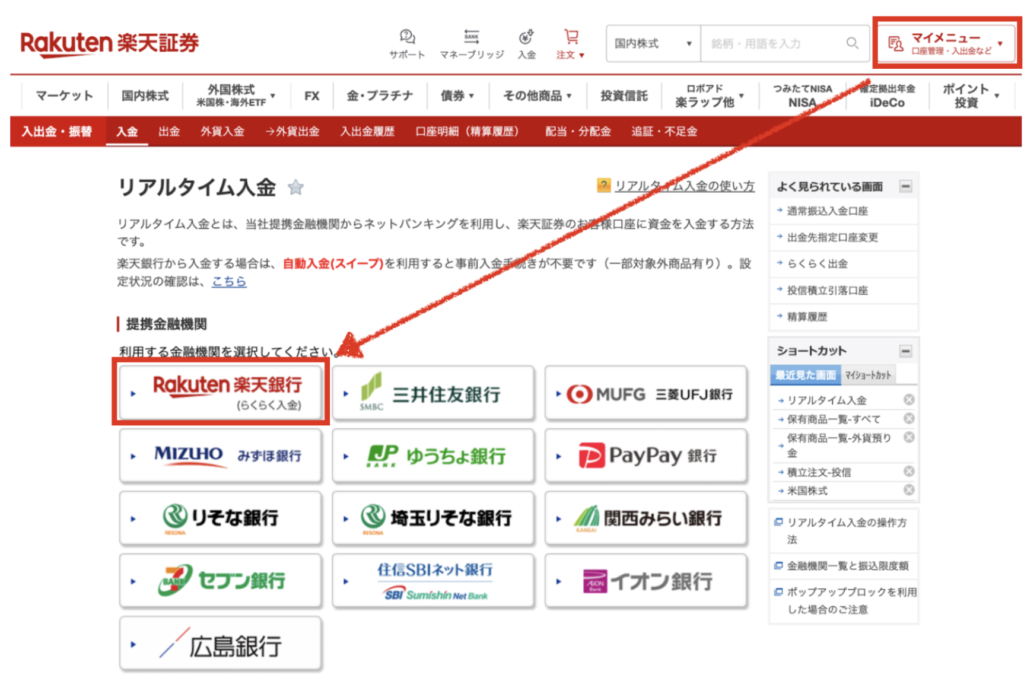Image resolution: width=1024 pixels, height=681 pixels.
Task: Switch to the 追証・不足金 tab
Action: [x=664, y=131]
